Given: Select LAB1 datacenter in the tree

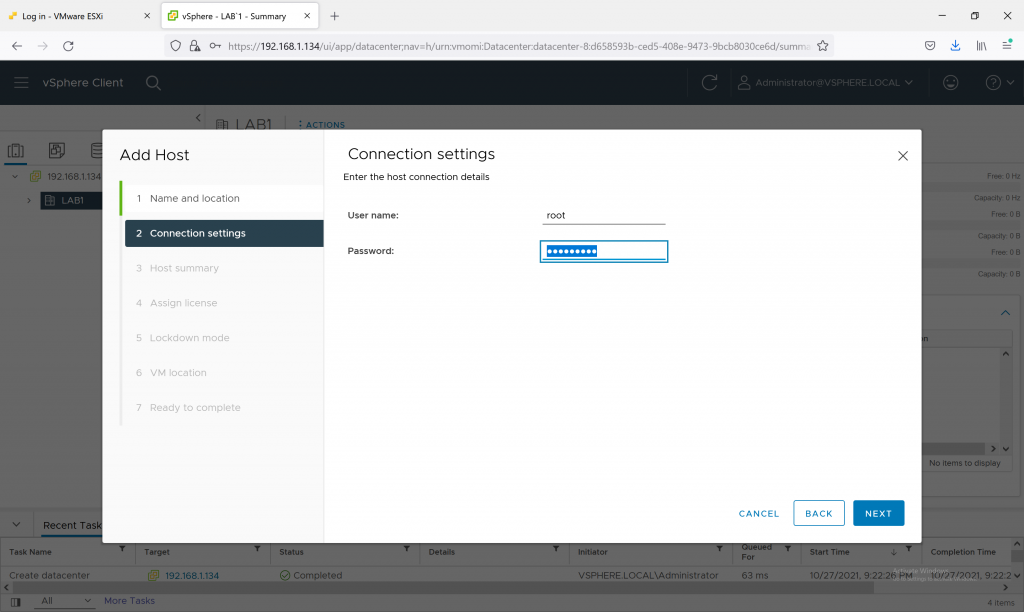Looking at the screenshot, I should tap(71, 201).
